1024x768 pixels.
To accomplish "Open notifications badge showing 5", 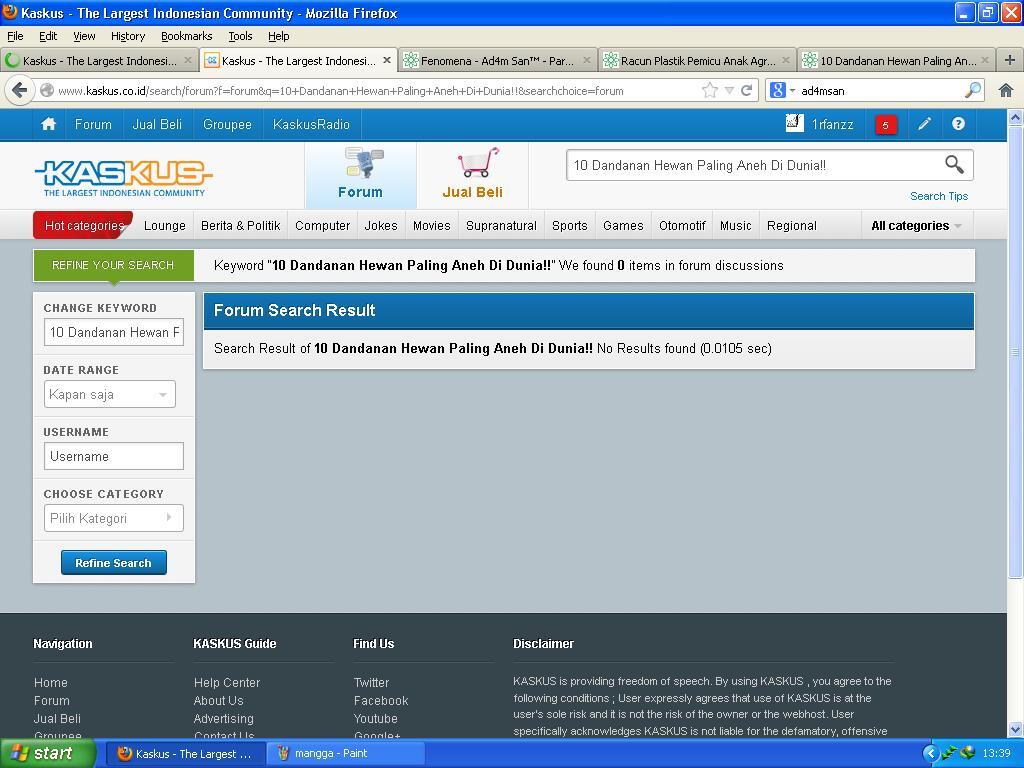I will (x=886, y=125).
